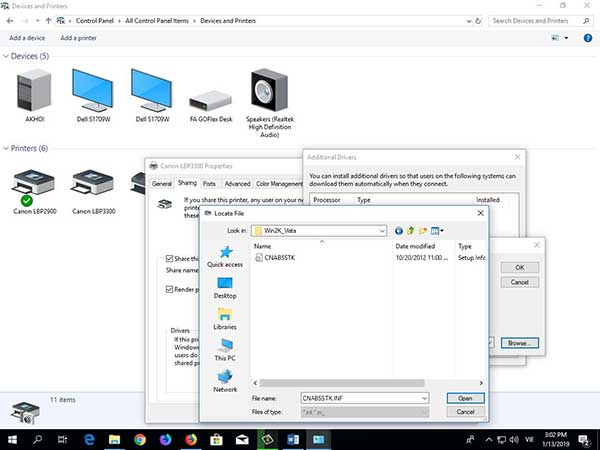Image resolution: width=600 pixels, height=450 pixels.
Task: Refresh the Devices and Printers address bar
Action: (x=478, y=21)
